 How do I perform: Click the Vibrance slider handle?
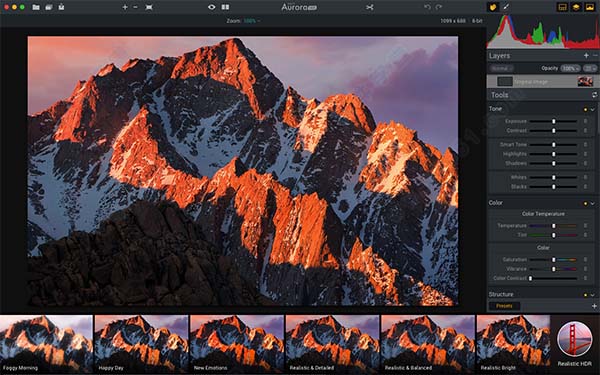pos(553,269)
